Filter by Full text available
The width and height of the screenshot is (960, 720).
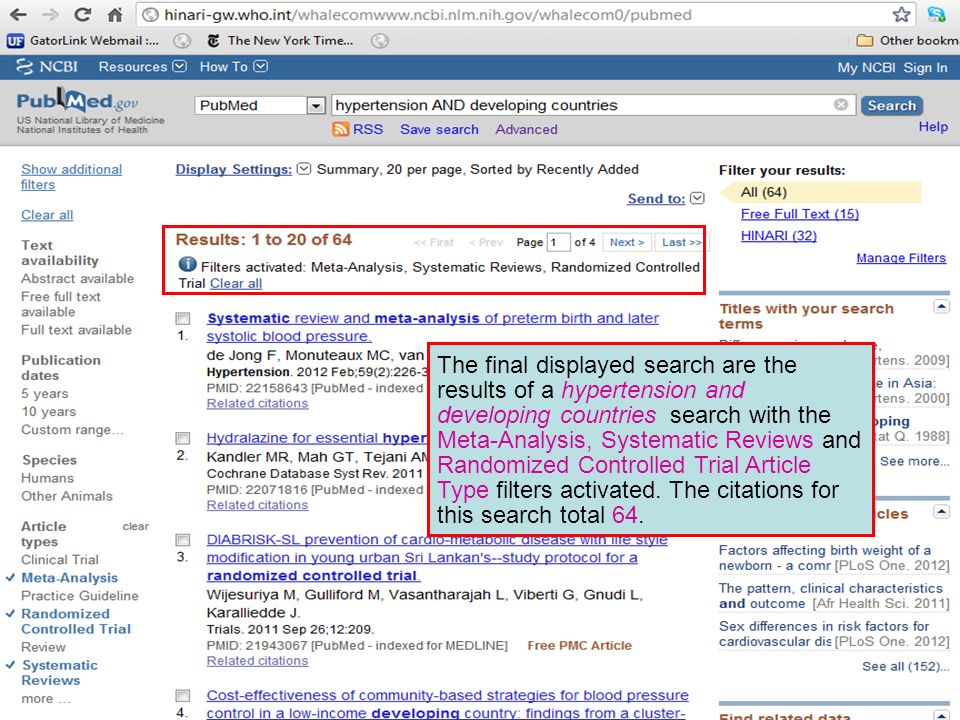point(76,330)
